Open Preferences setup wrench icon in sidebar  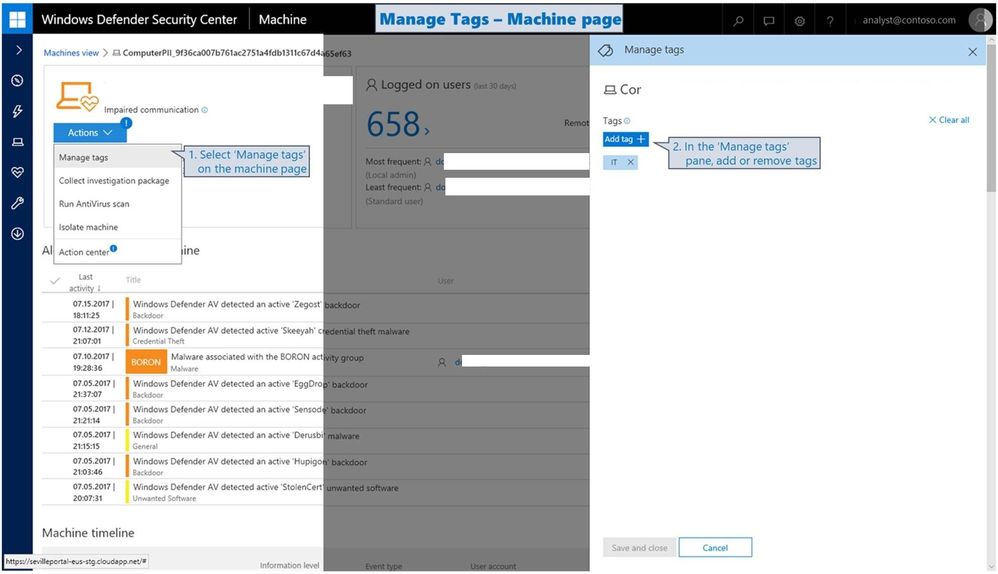click(18, 203)
